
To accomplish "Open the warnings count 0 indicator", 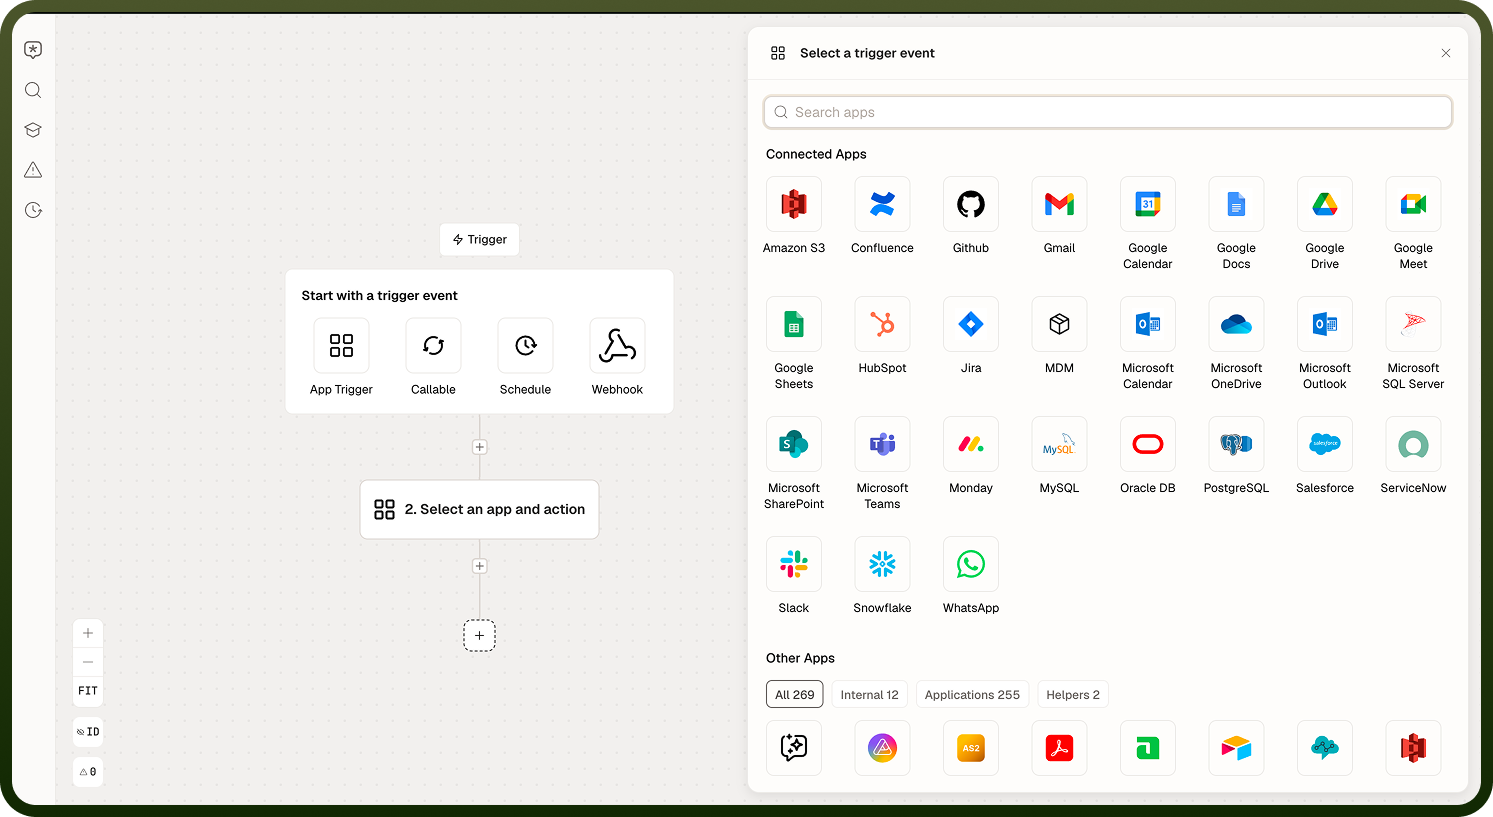I will [x=88, y=772].
